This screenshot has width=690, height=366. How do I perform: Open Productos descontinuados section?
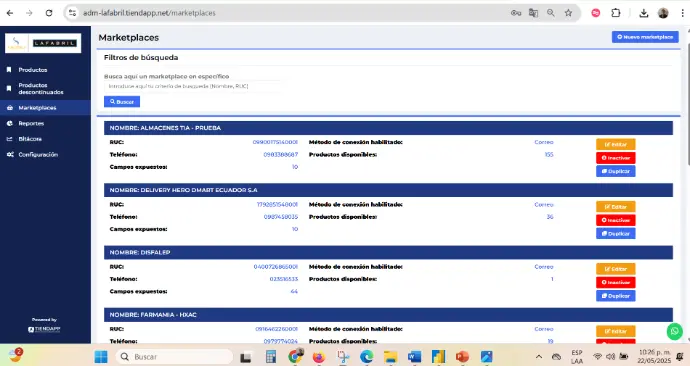[x=40, y=88]
